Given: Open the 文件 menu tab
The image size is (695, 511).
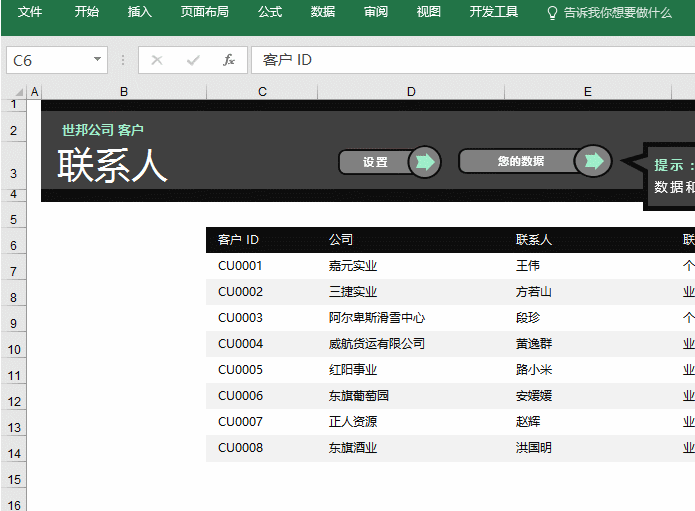Looking at the screenshot, I should pos(30,13).
